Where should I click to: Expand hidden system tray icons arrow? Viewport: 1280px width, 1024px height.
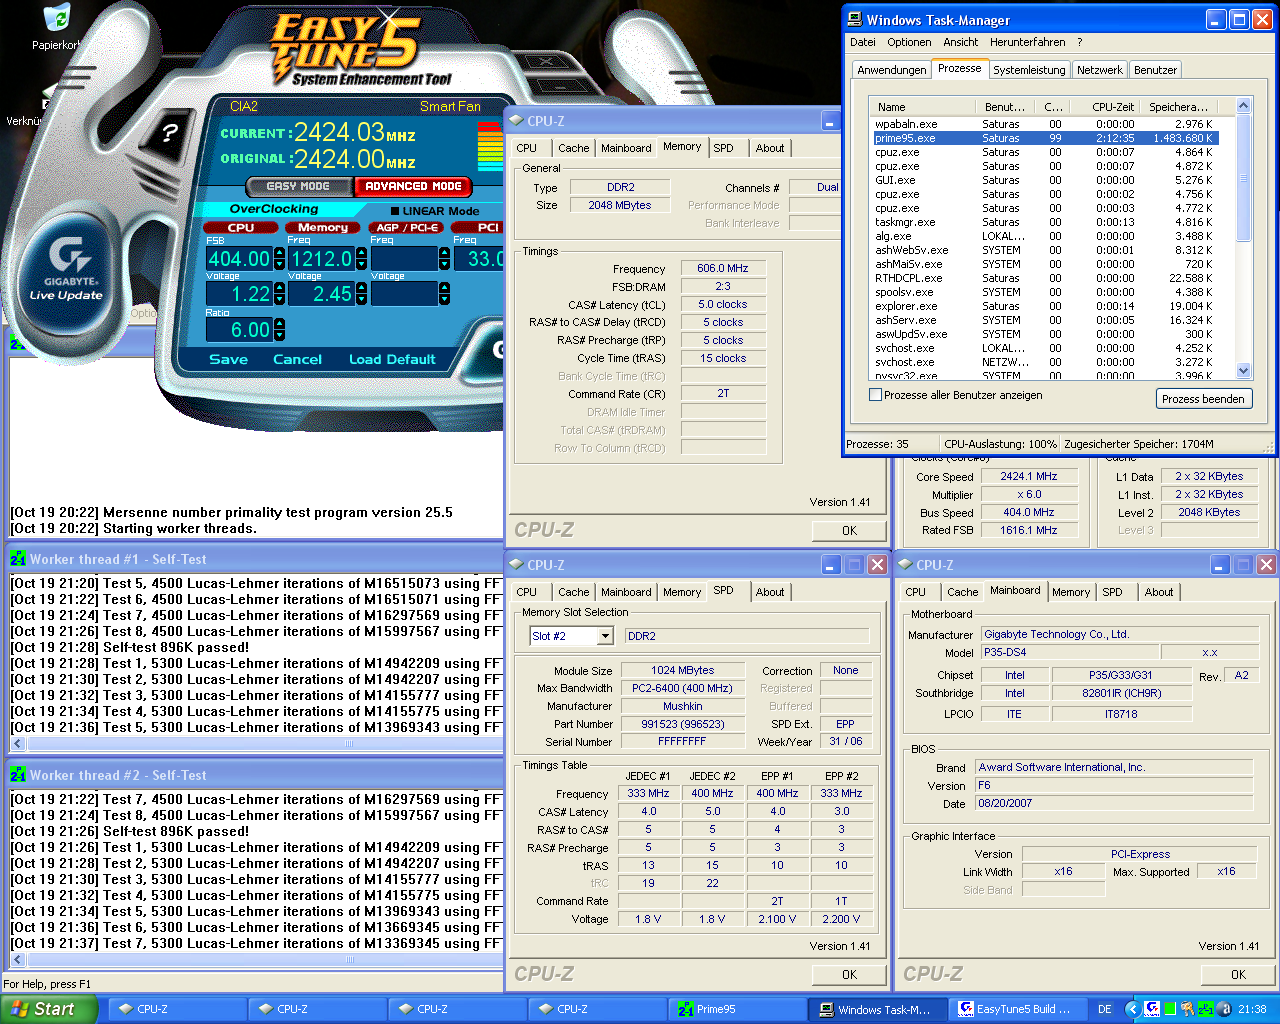[x=1132, y=1009]
